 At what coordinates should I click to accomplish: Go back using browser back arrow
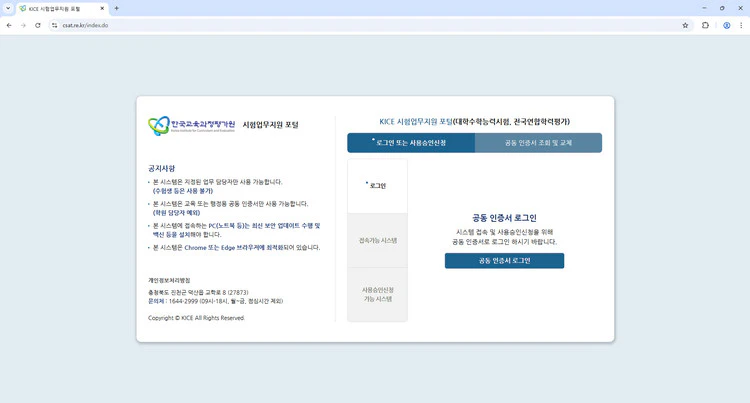pyautogui.click(x=9, y=25)
